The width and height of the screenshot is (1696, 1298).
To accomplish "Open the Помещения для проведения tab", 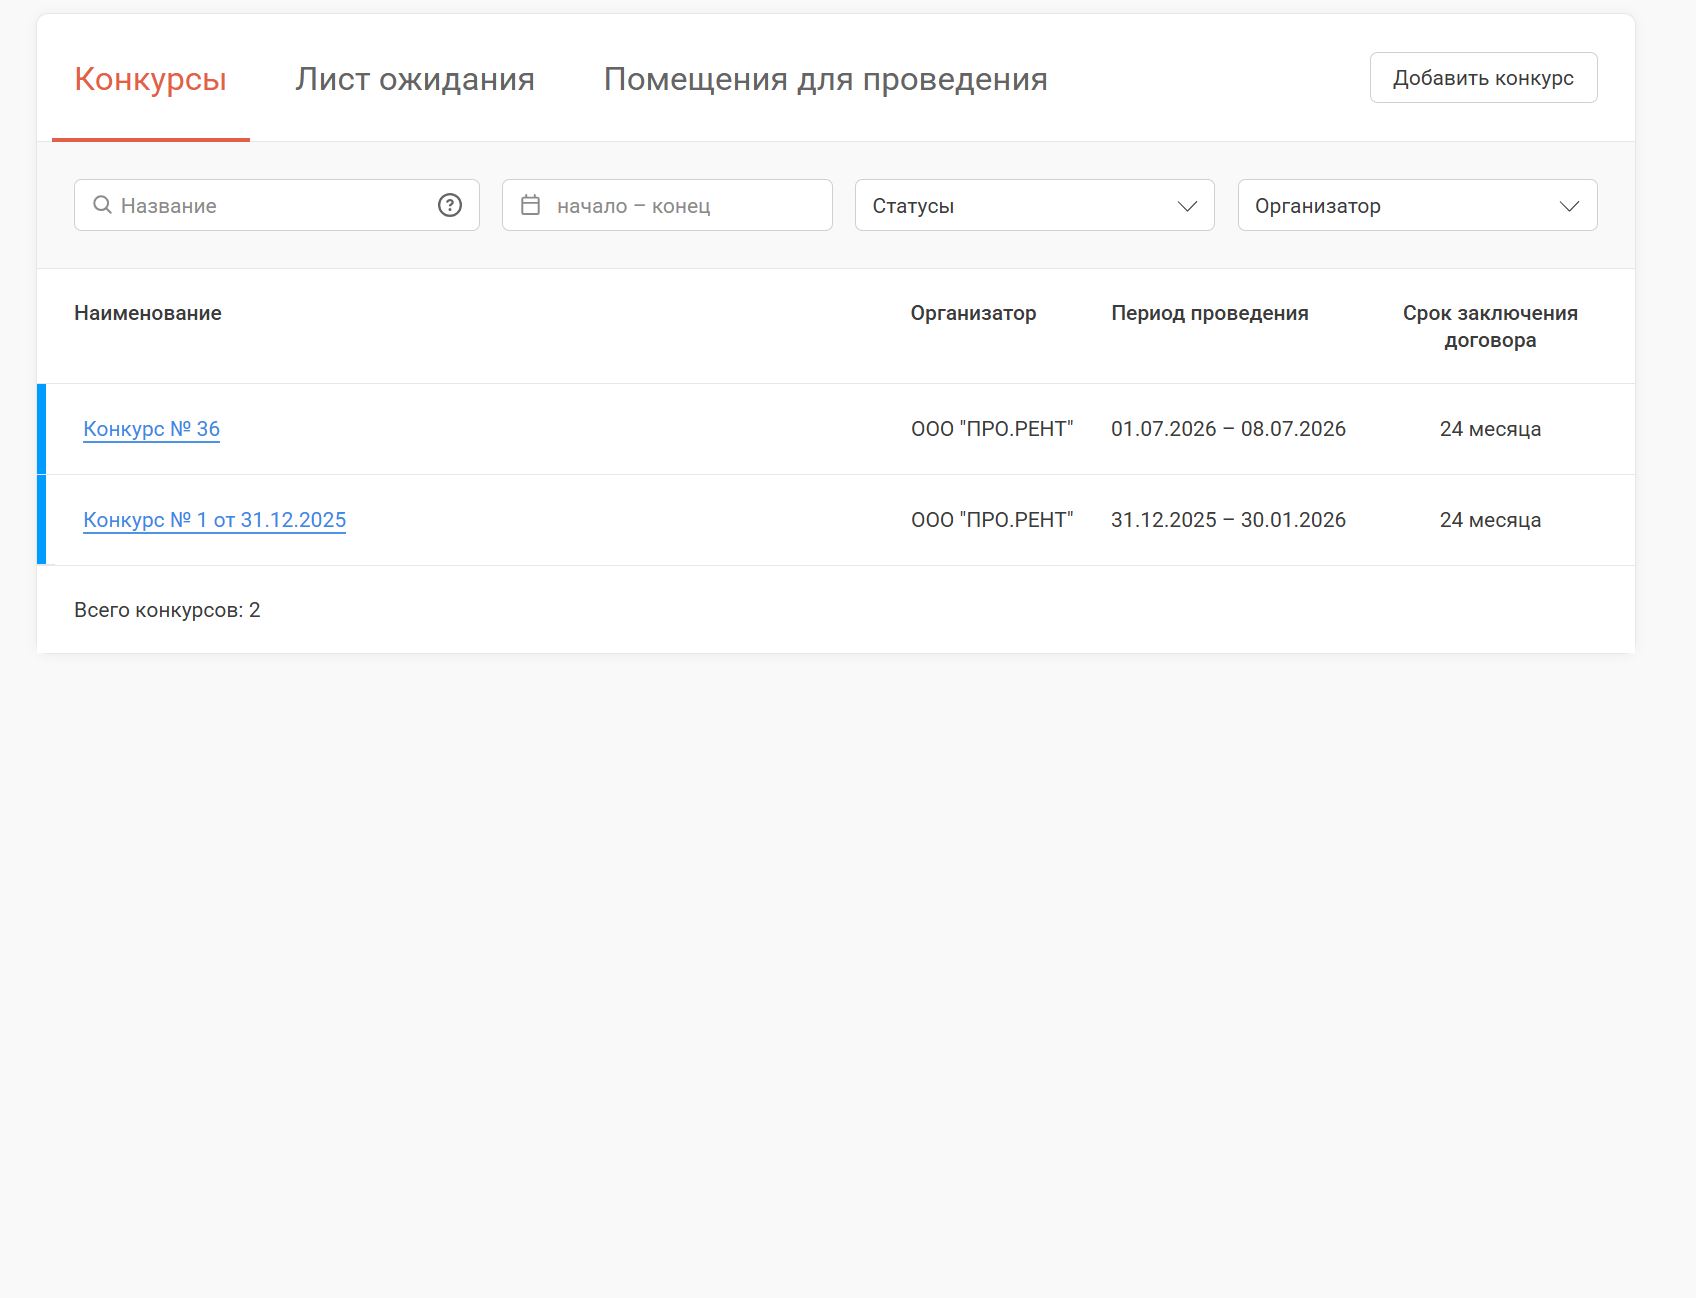I will [826, 79].
